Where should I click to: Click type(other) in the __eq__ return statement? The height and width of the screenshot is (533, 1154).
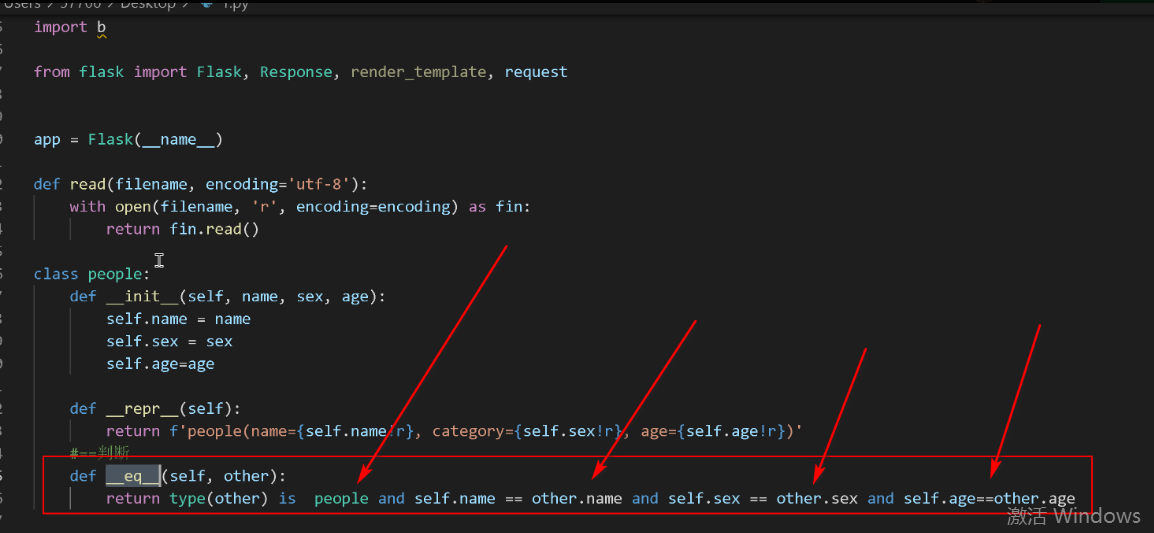(219, 498)
